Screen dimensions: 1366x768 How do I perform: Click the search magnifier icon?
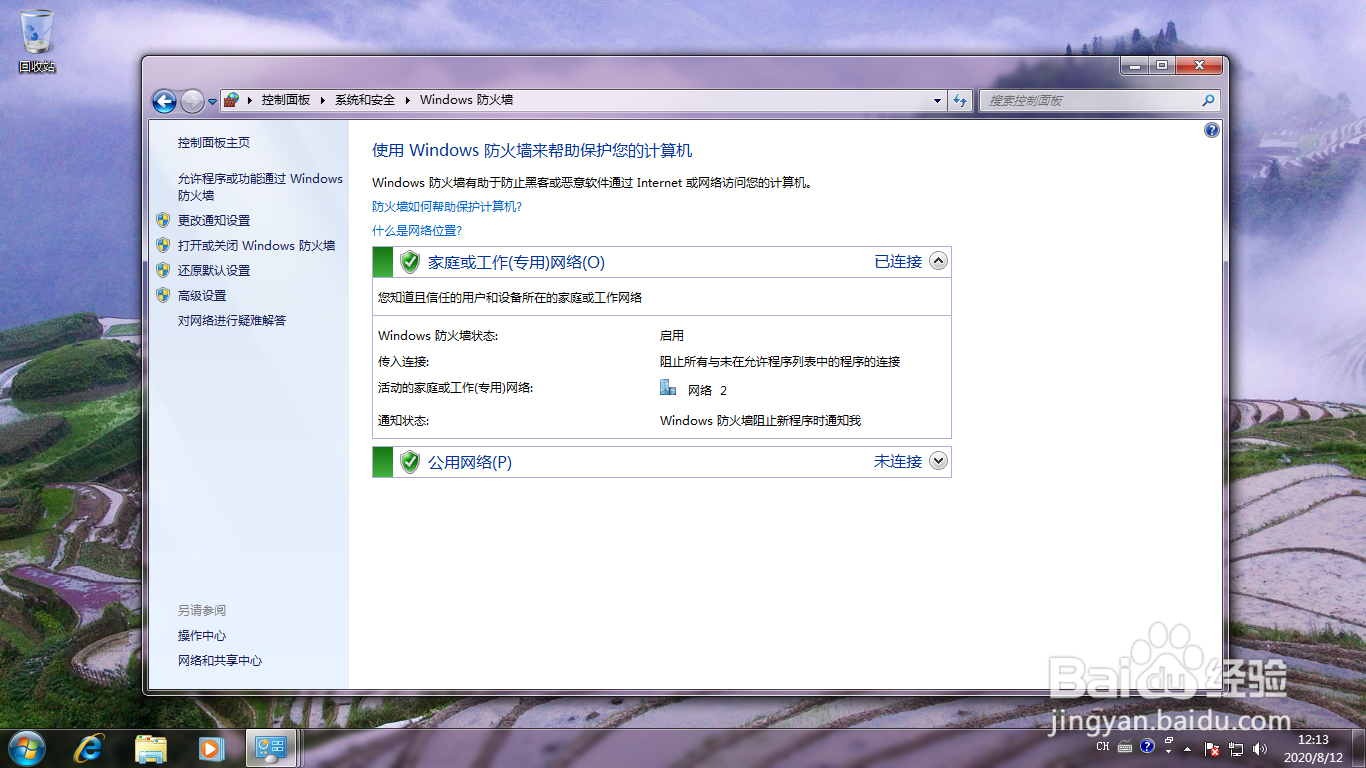pos(1208,100)
